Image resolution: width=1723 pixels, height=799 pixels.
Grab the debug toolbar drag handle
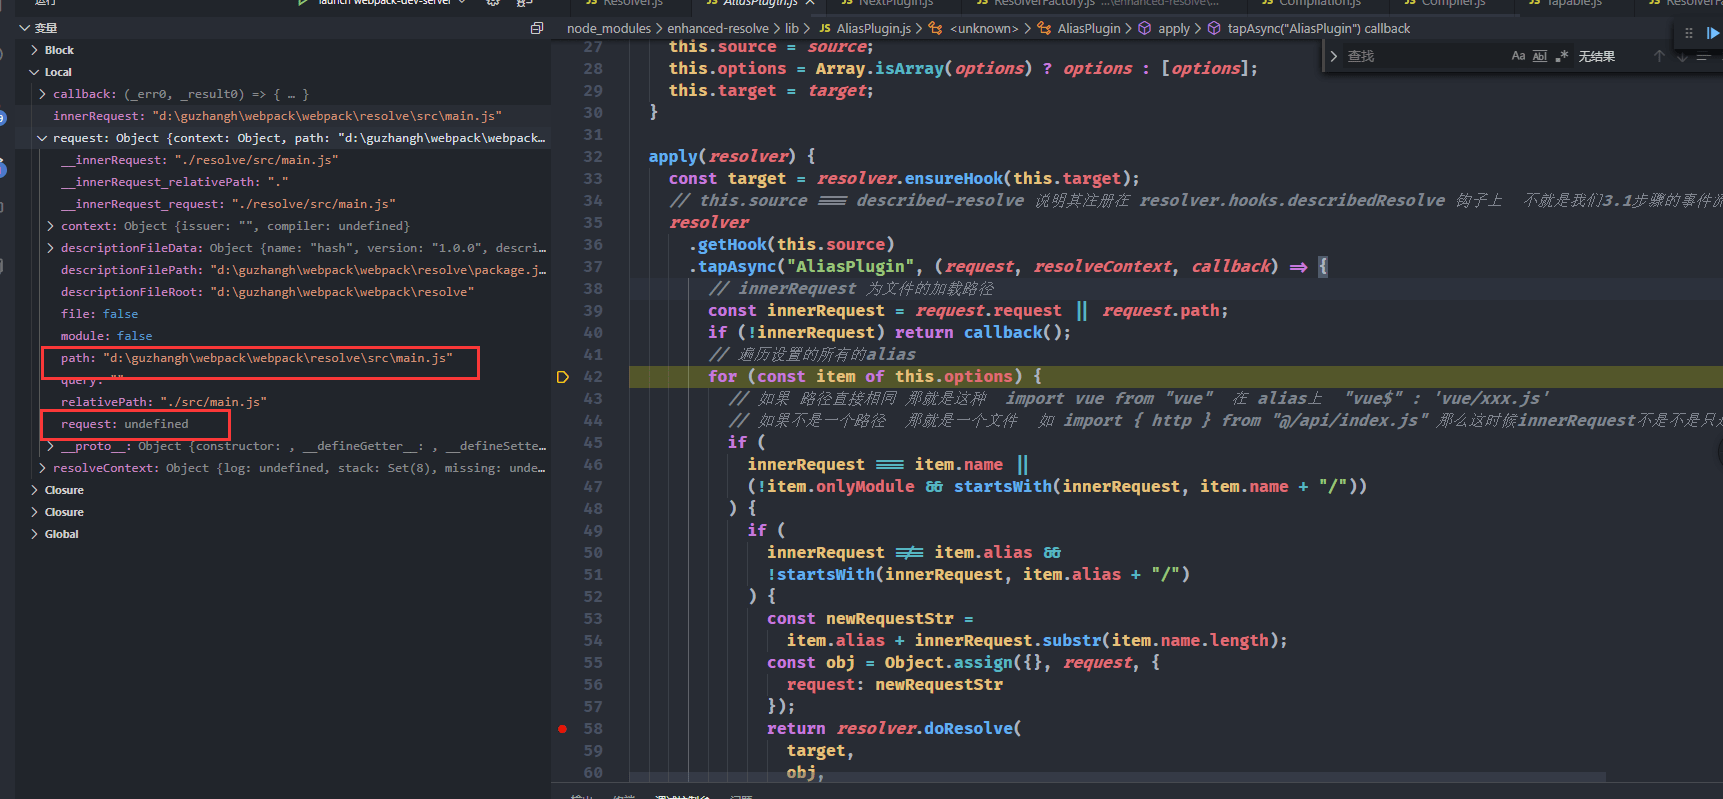point(1689,33)
